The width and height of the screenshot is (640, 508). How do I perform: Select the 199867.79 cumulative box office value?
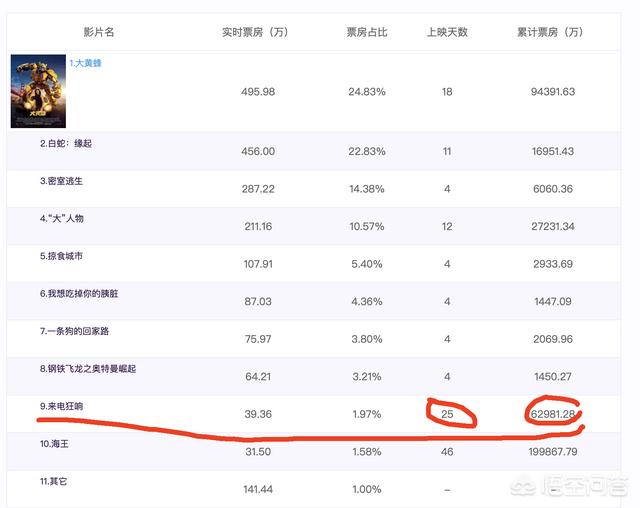553,452
